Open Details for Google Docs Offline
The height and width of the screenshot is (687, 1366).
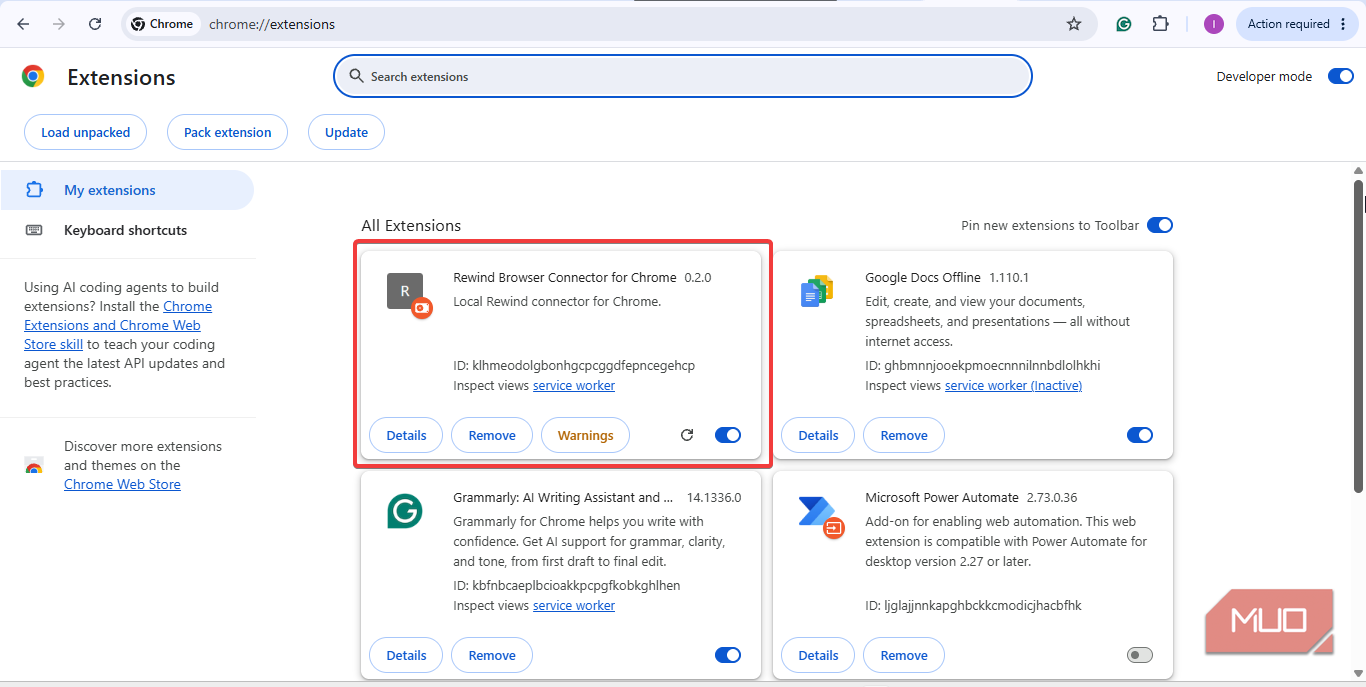[818, 435]
